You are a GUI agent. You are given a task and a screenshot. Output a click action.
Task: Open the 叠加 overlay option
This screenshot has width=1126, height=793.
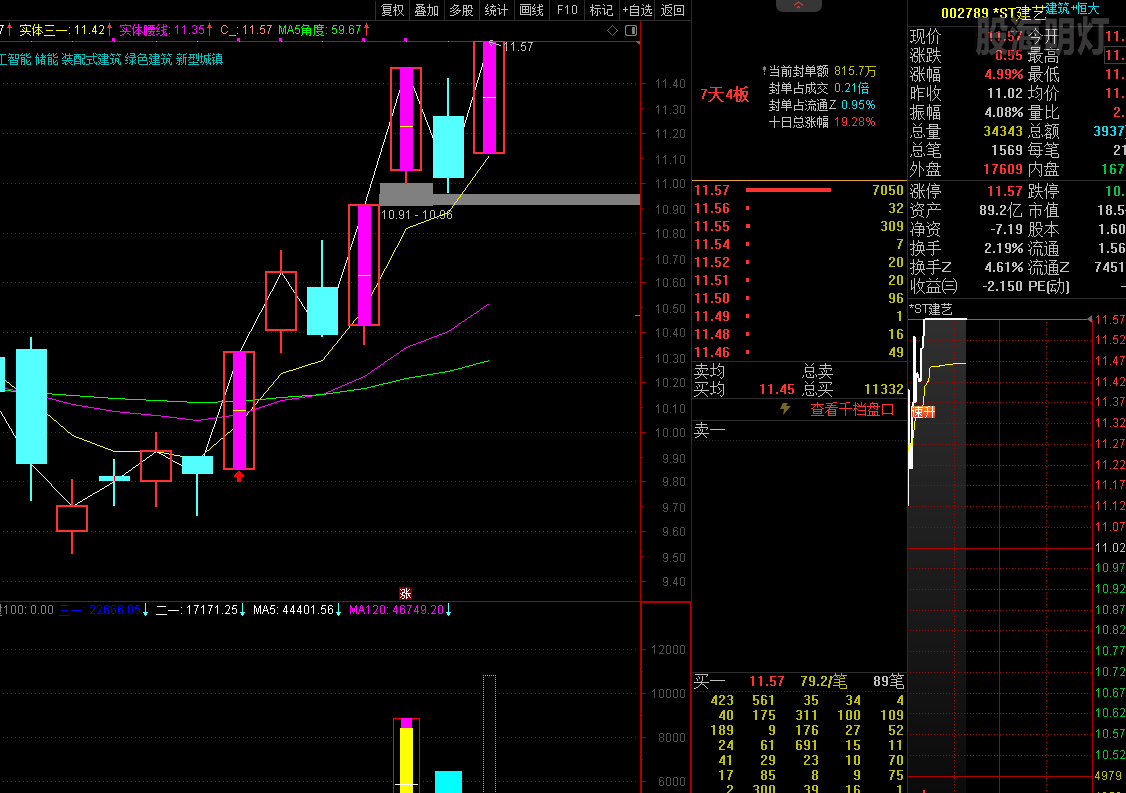[x=427, y=10]
